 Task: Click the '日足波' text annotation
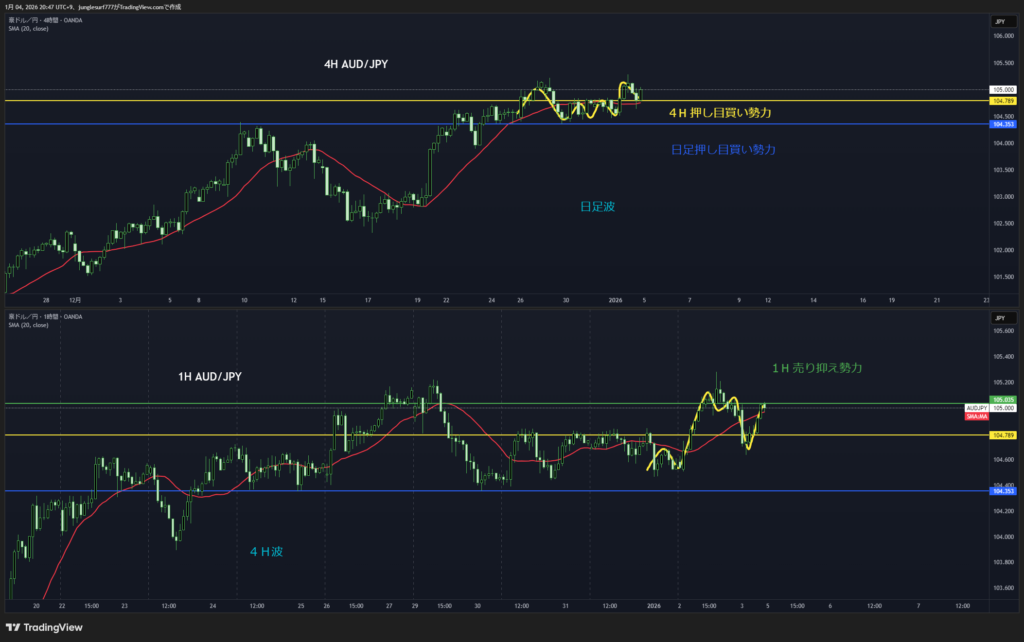click(x=597, y=207)
